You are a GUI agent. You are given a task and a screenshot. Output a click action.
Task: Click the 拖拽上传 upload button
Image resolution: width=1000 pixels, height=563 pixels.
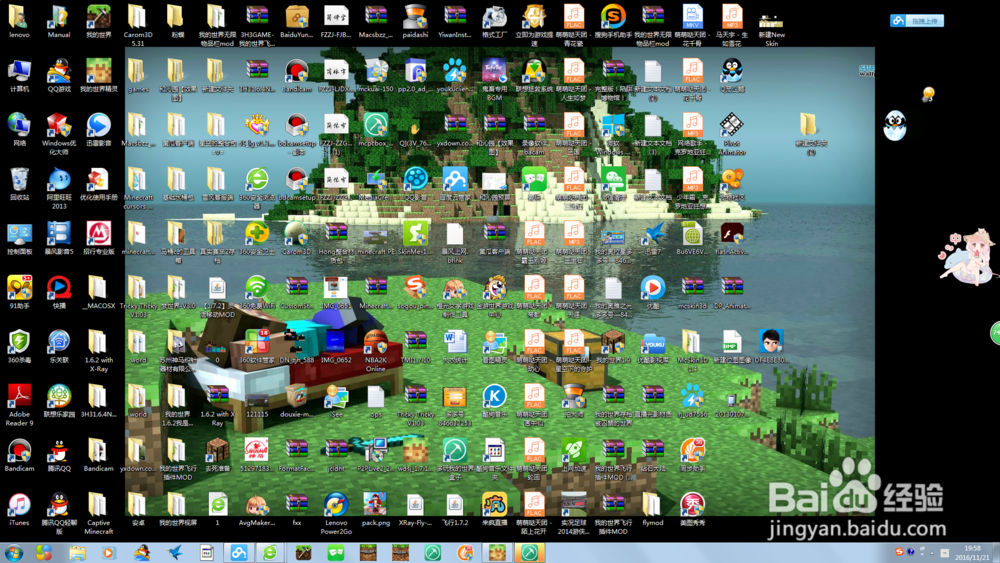(x=916, y=21)
